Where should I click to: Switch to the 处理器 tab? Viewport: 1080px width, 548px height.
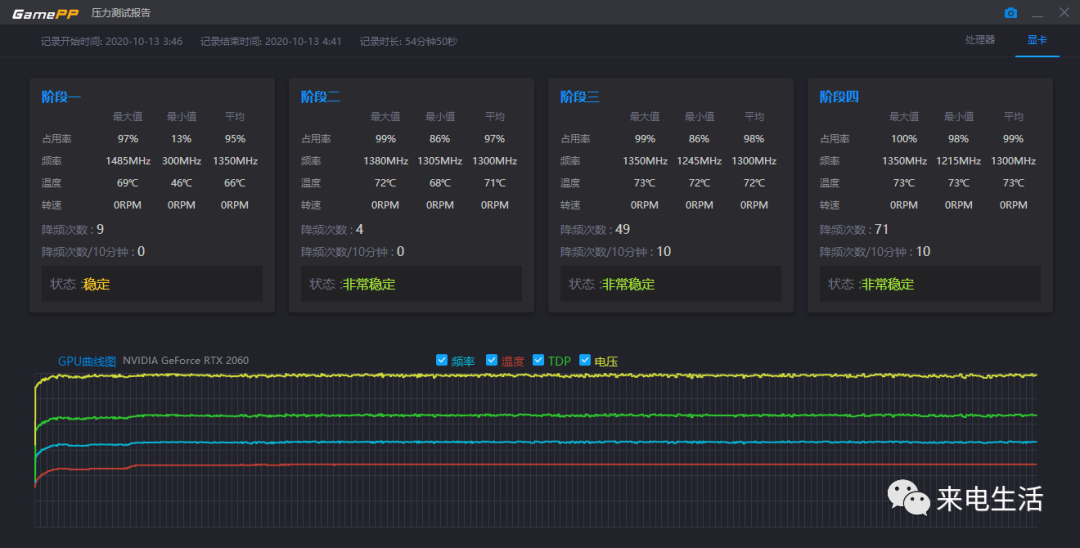[x=979, y=40]
